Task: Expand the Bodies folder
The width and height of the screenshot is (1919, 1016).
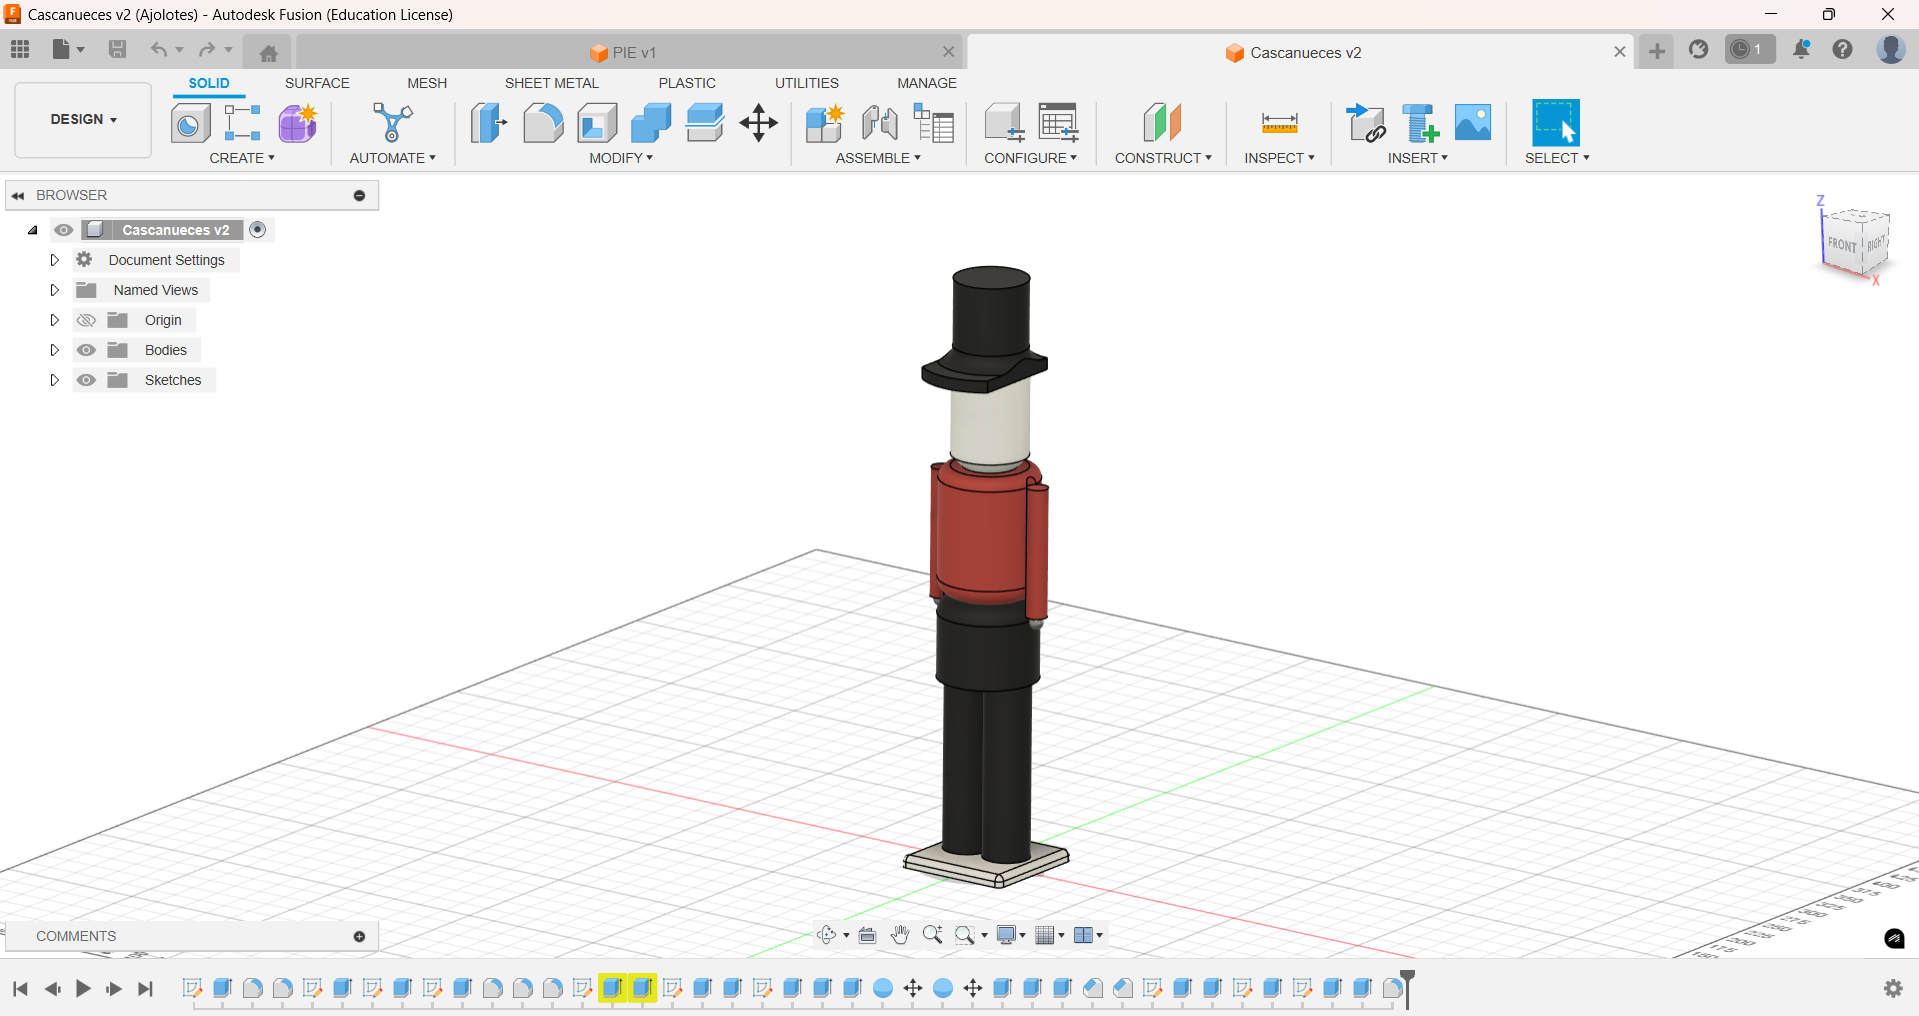Action: pos(55,350)
